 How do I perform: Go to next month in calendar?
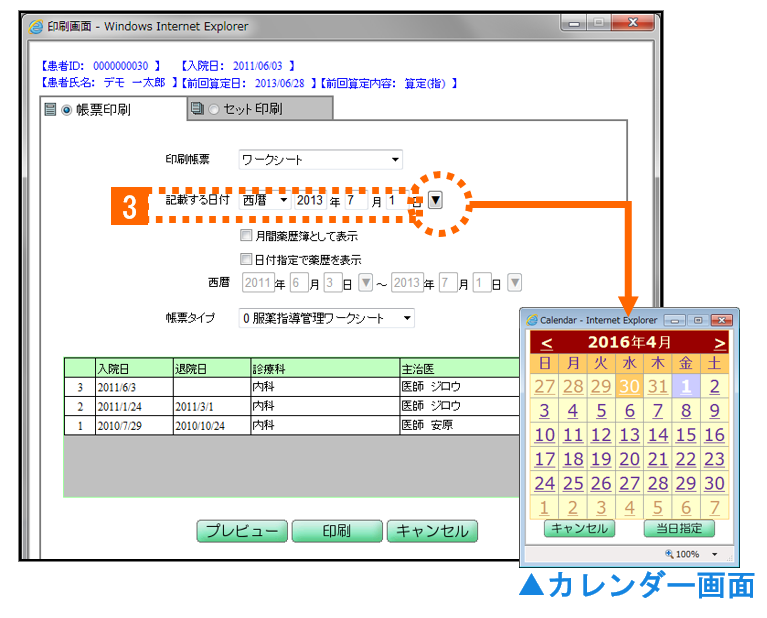(x=719, y=342)
